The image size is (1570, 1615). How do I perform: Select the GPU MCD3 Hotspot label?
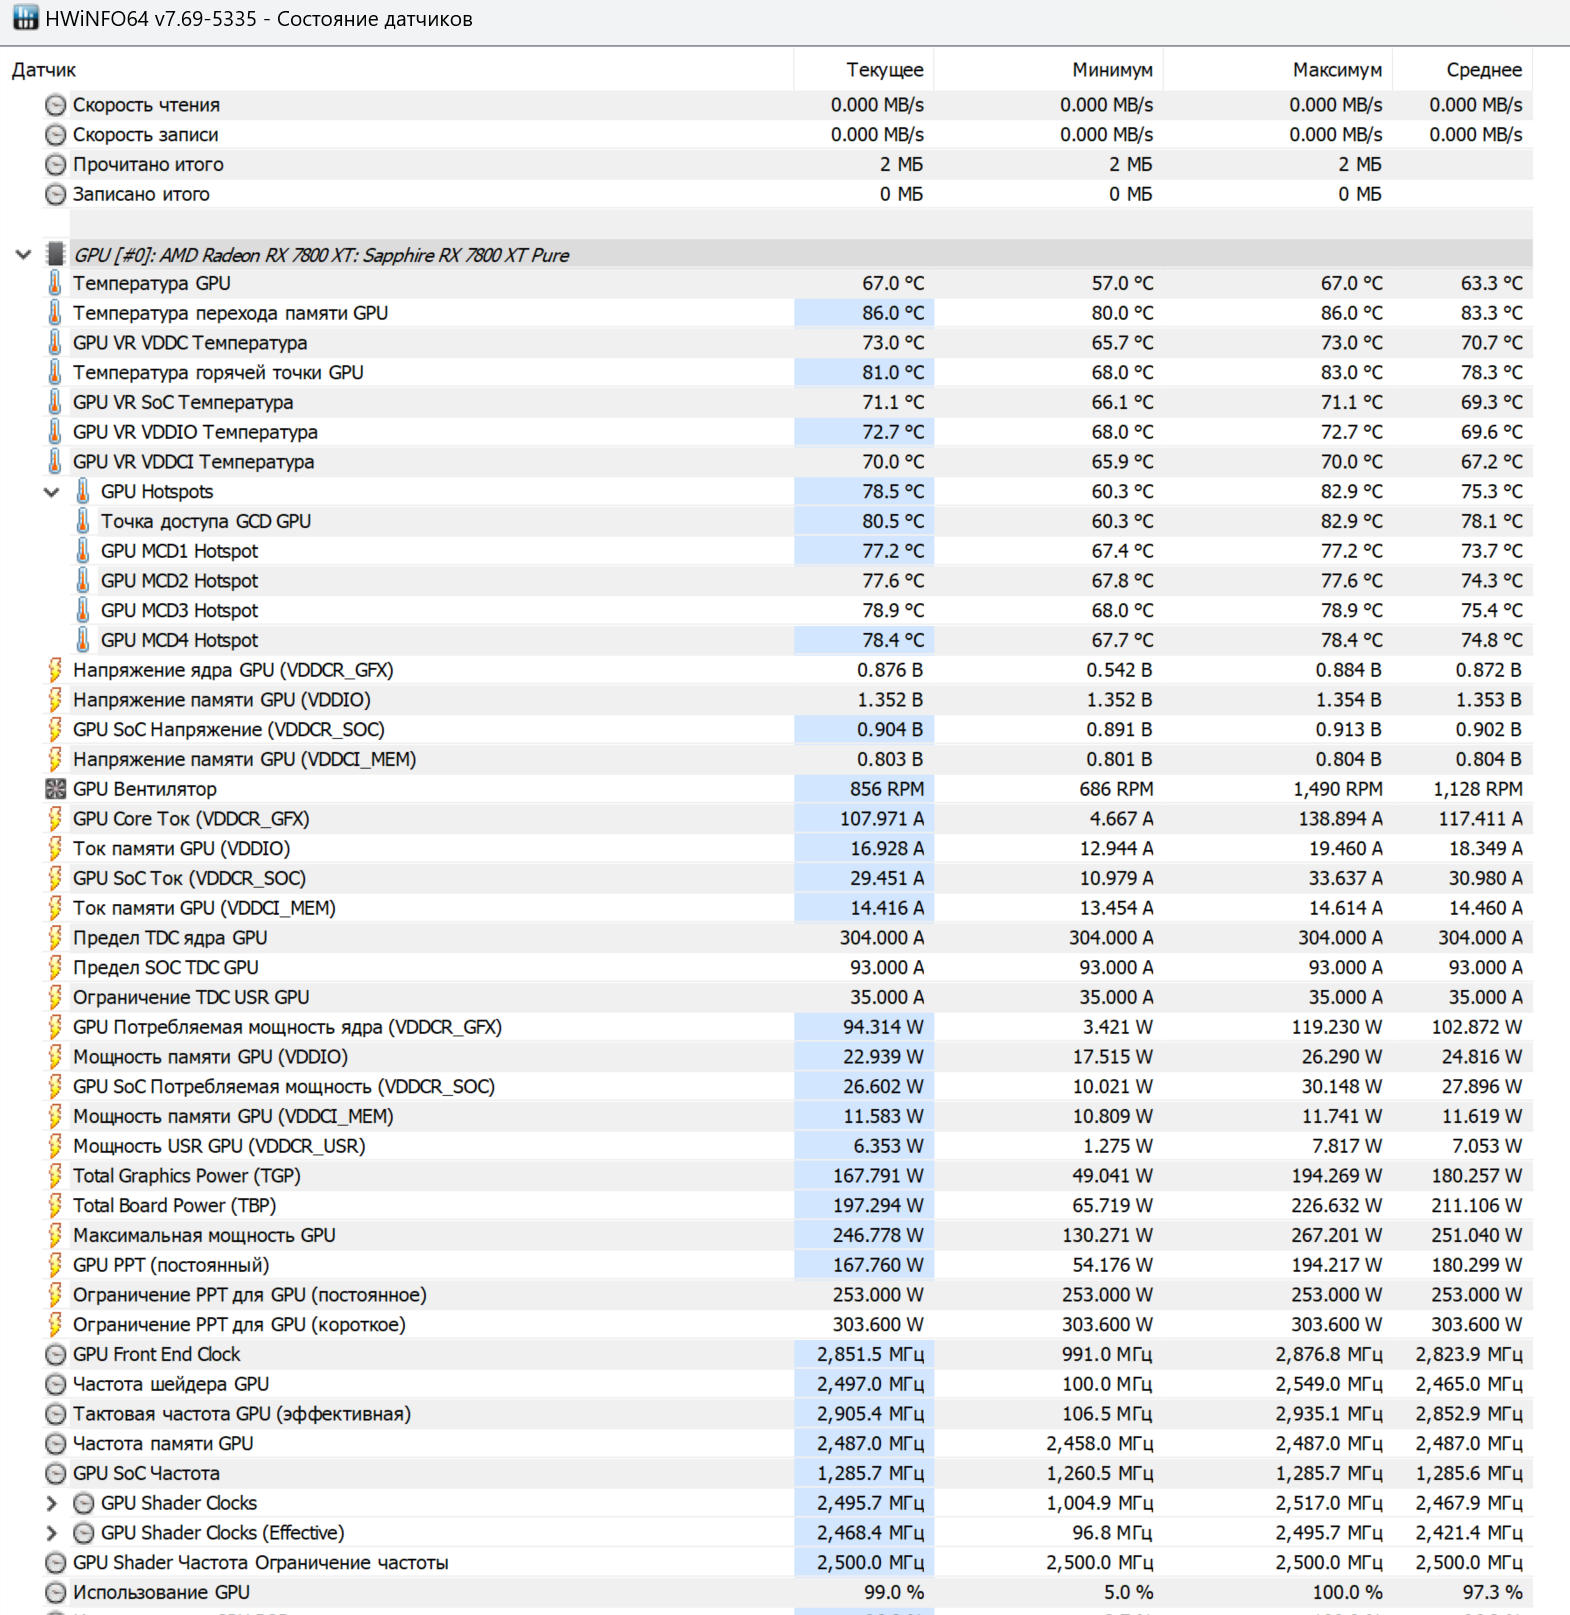(179, 611)
